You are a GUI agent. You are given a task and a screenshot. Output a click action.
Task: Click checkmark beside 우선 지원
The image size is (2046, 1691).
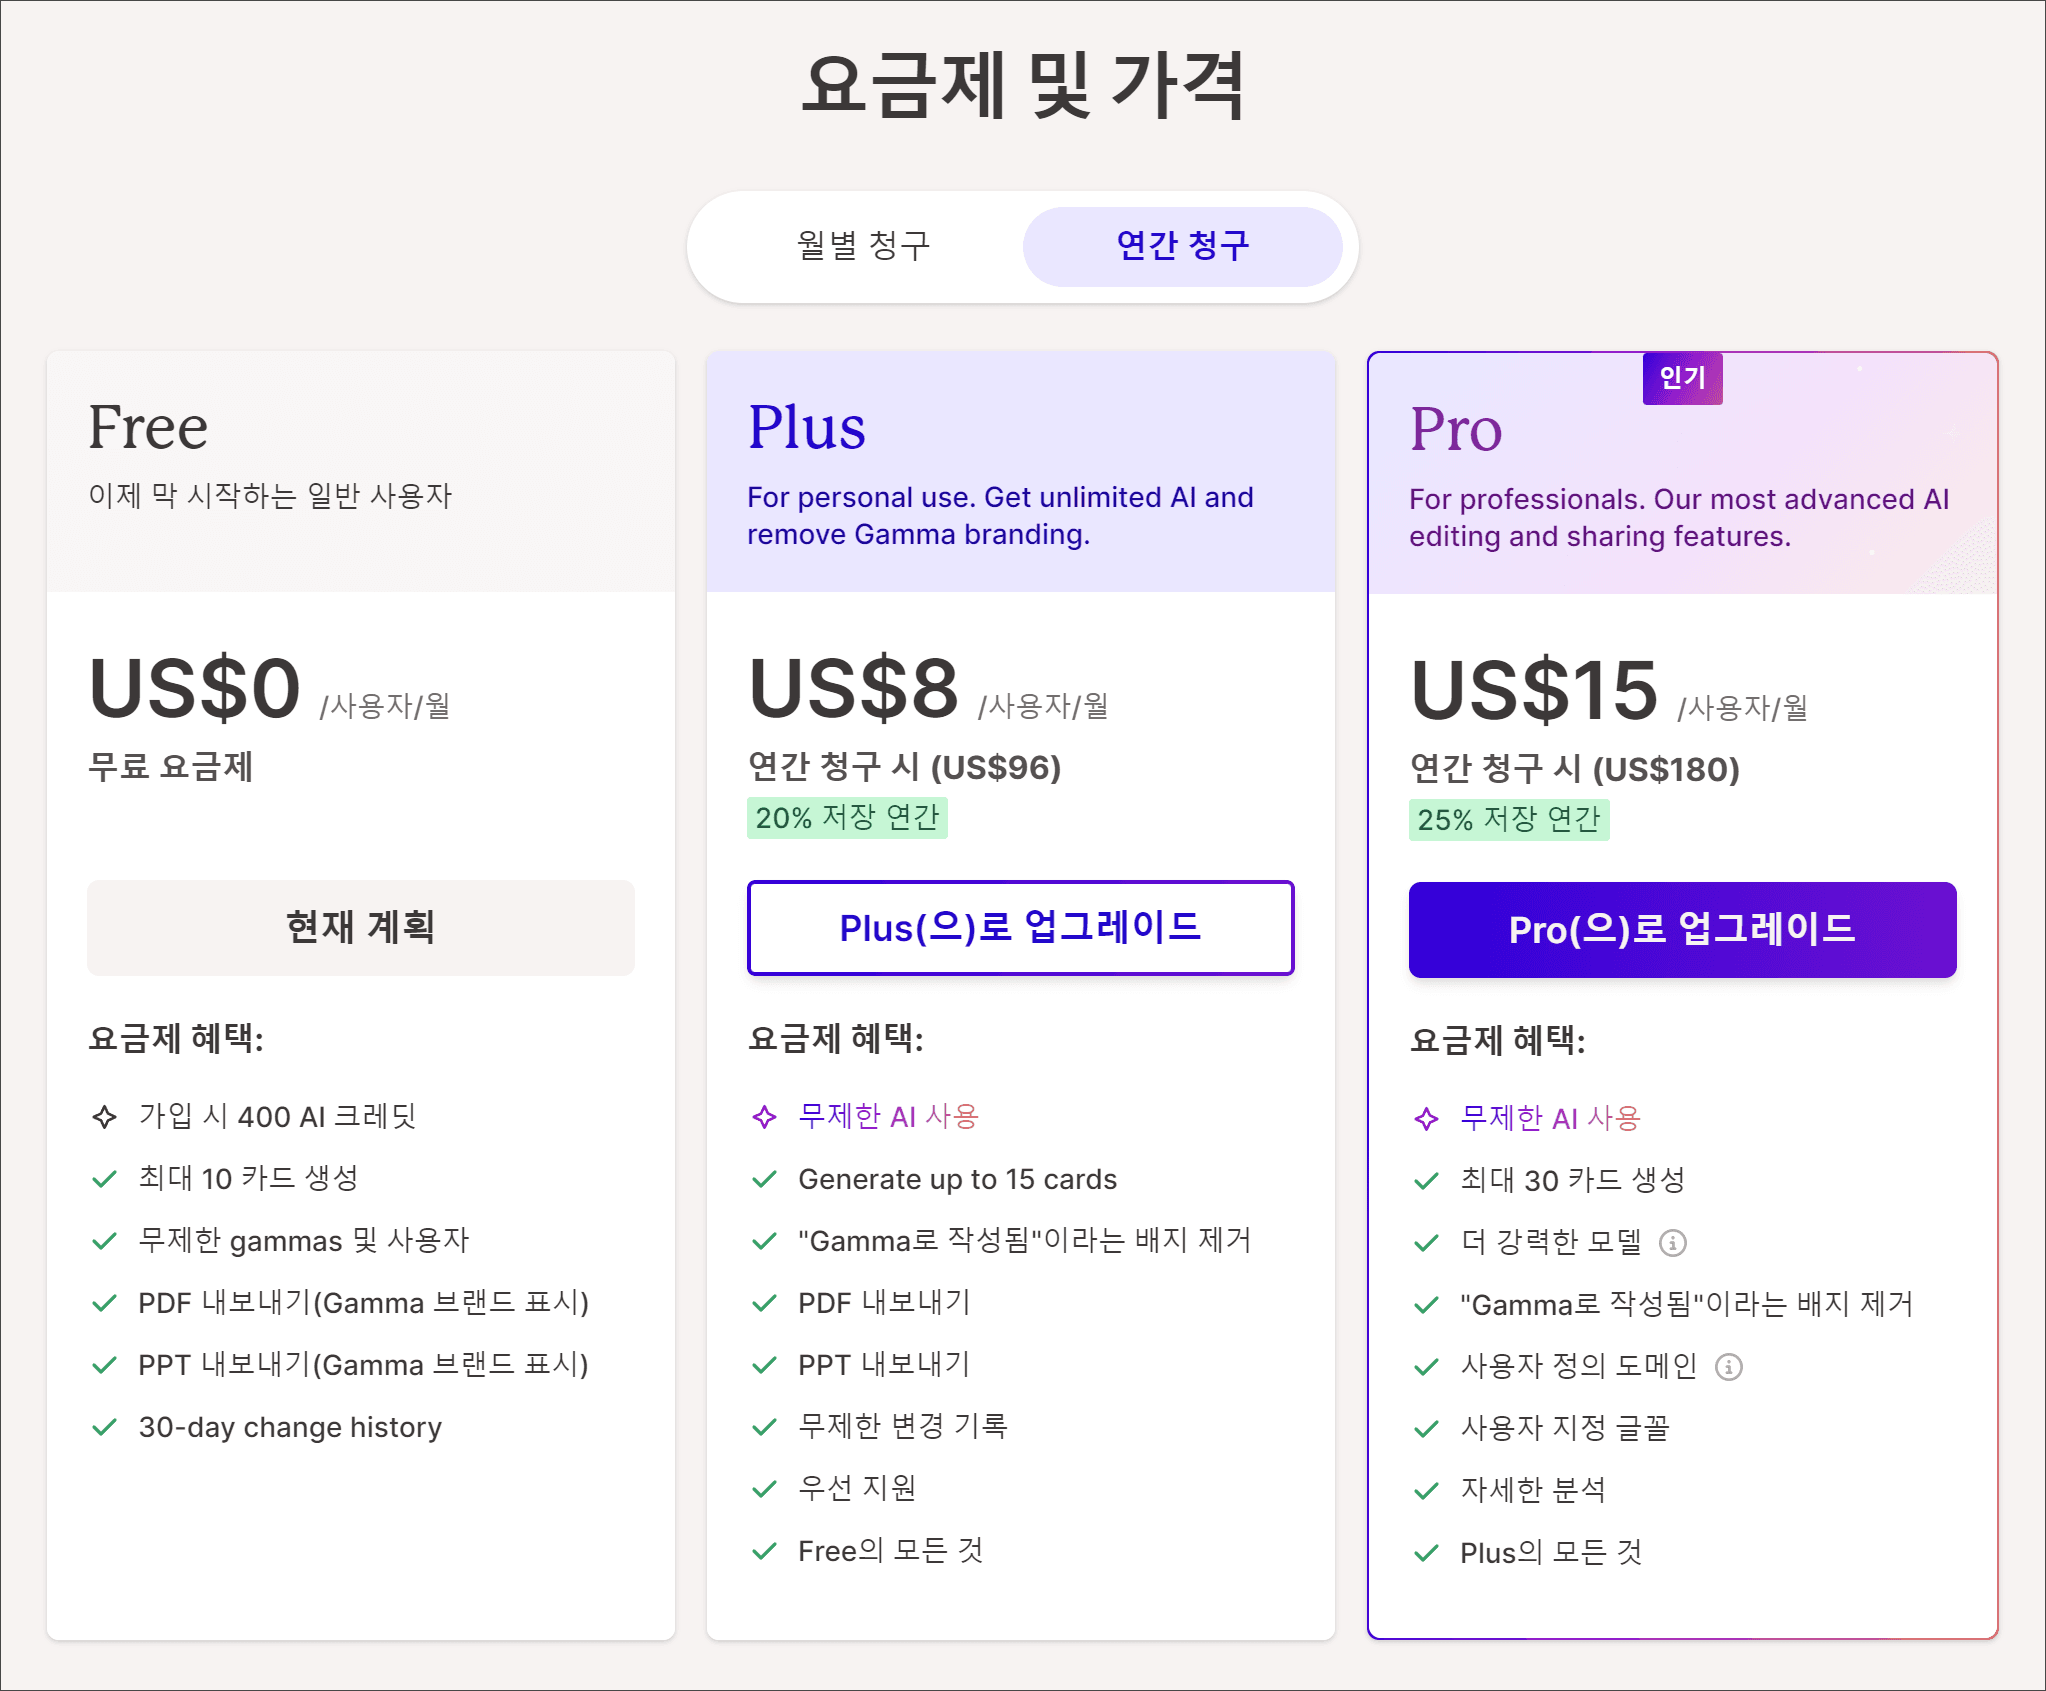click(x=764, y=1490)
